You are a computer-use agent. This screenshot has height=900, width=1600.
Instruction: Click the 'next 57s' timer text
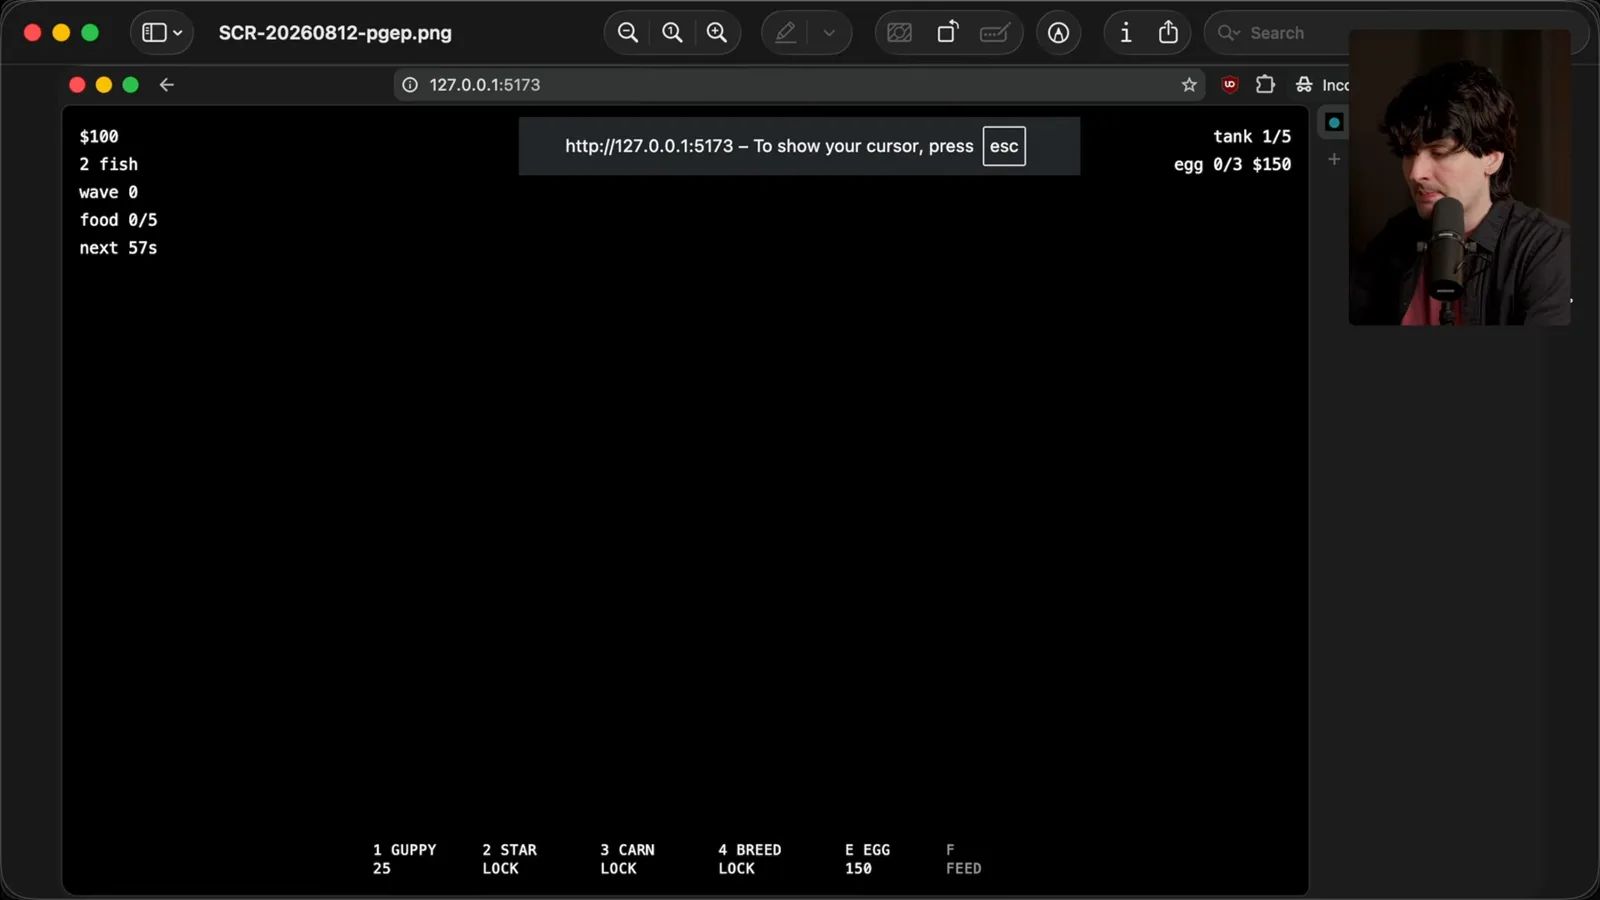click(118, 248)
